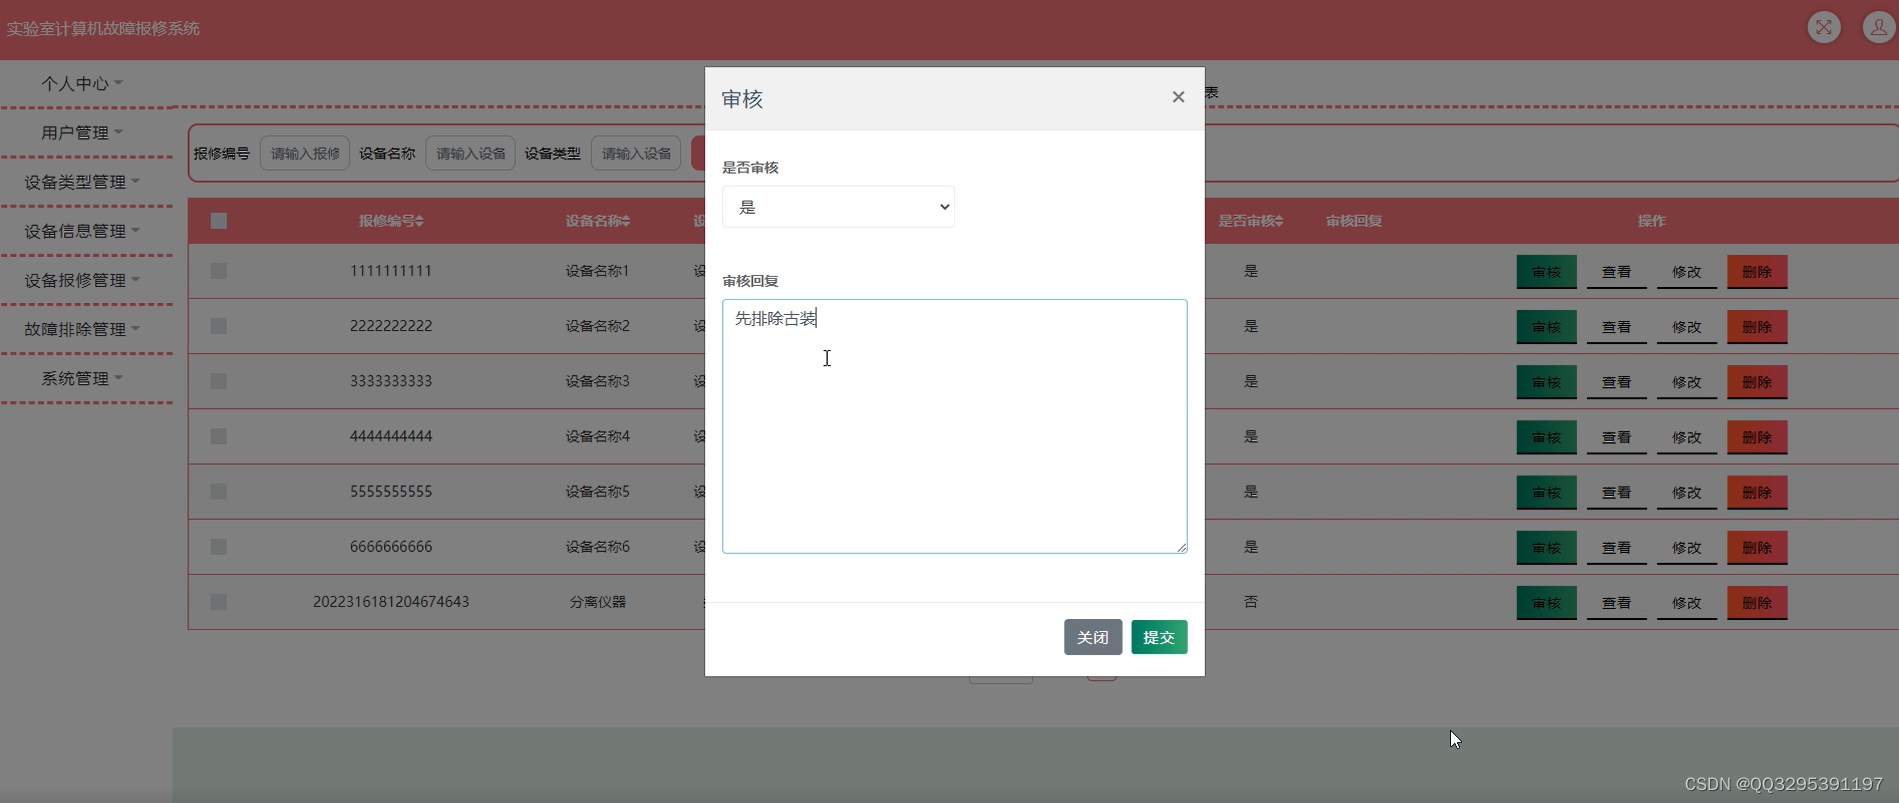
Task: Click the textarea resize handle corner
Action: point(1181,547)
